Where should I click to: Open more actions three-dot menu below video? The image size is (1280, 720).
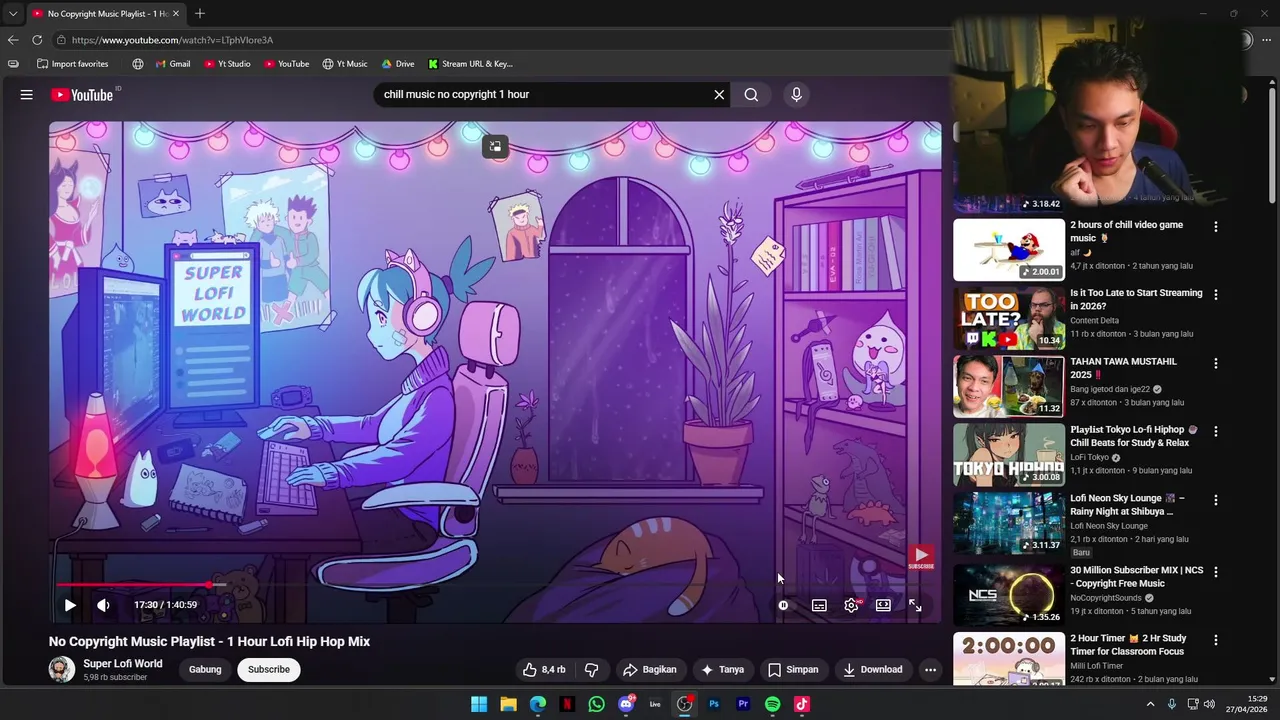pyautogui.click(x=930, y=670)
